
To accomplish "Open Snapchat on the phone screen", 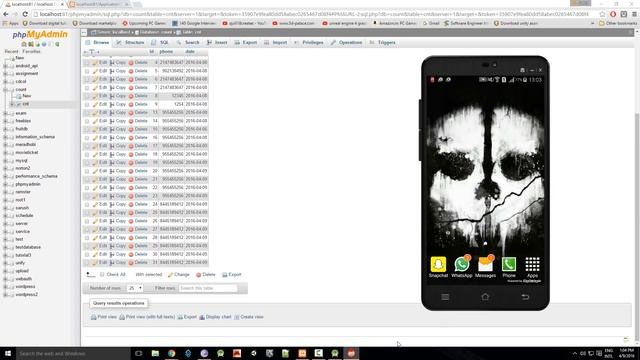I will tap(438, 264).
